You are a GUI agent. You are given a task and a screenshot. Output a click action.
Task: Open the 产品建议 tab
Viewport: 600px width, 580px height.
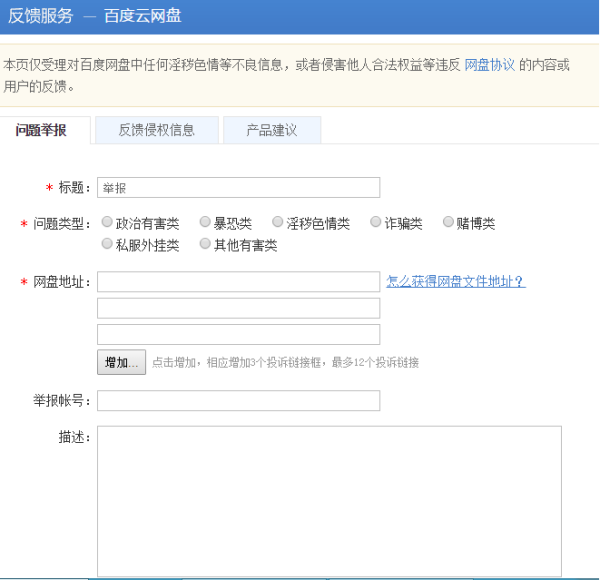pos(272,130)
